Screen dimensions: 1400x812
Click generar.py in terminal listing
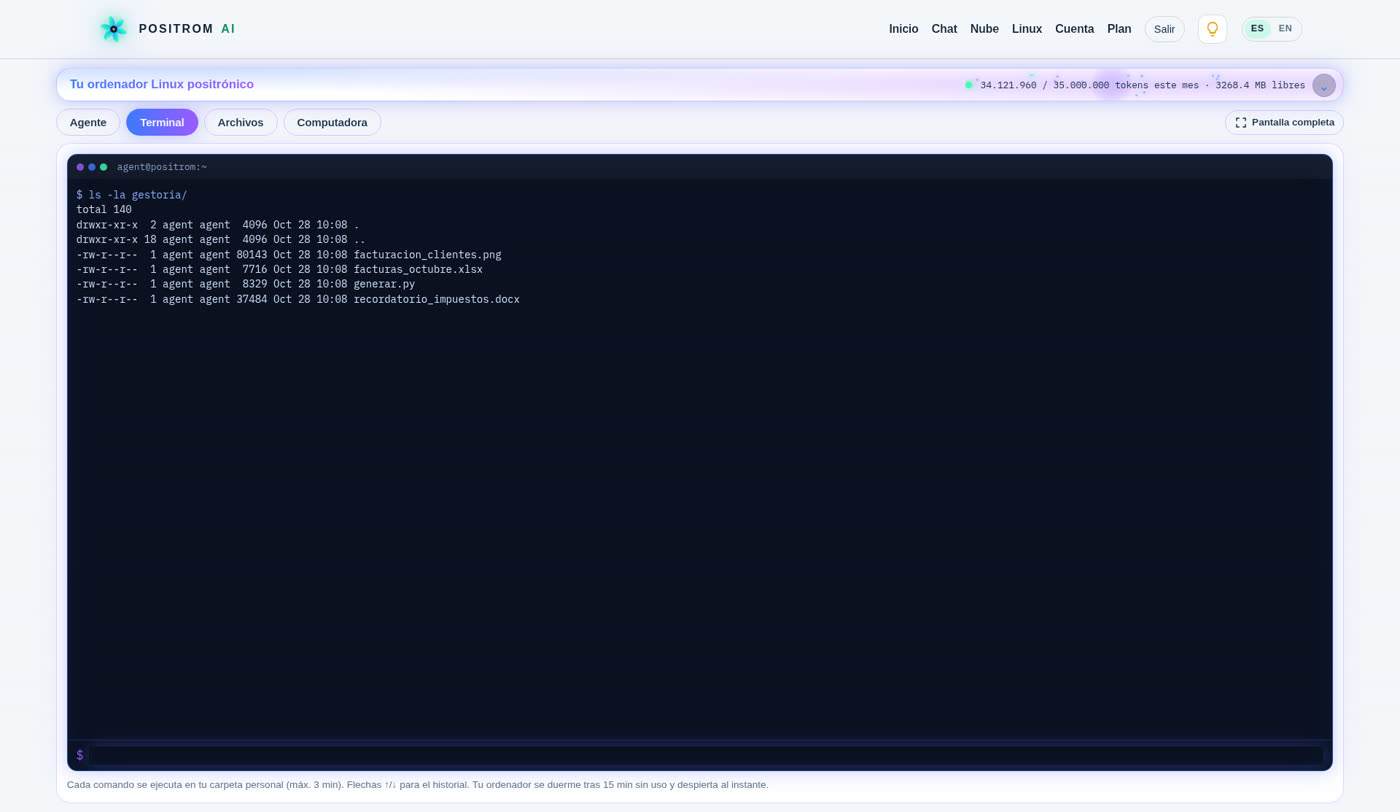(384, 284)
